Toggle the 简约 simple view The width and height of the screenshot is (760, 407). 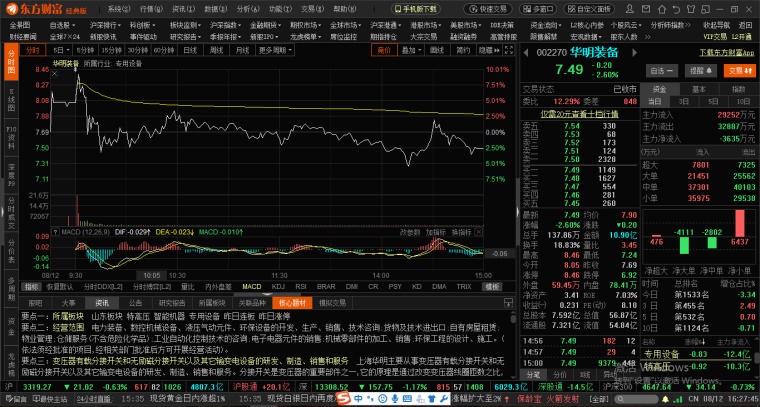point(463,50)
